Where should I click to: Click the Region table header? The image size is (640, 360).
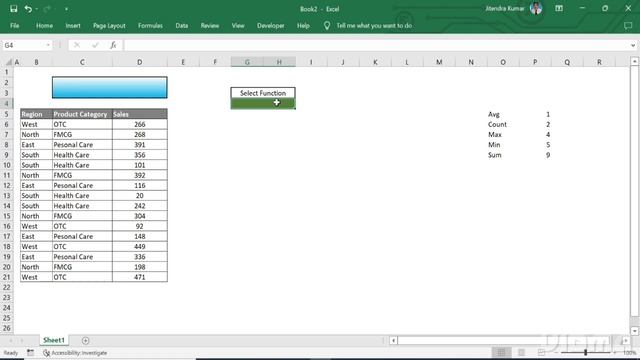(36, 114)
